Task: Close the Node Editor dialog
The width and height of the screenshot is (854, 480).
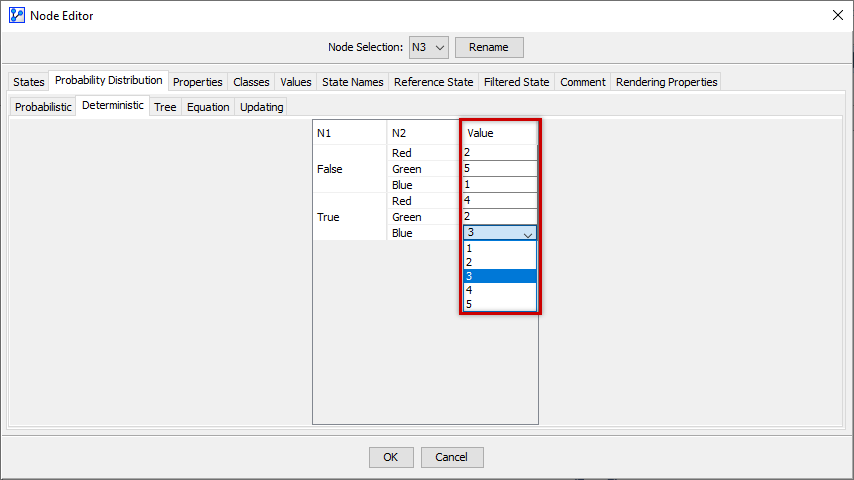Action: click(837, 16)
